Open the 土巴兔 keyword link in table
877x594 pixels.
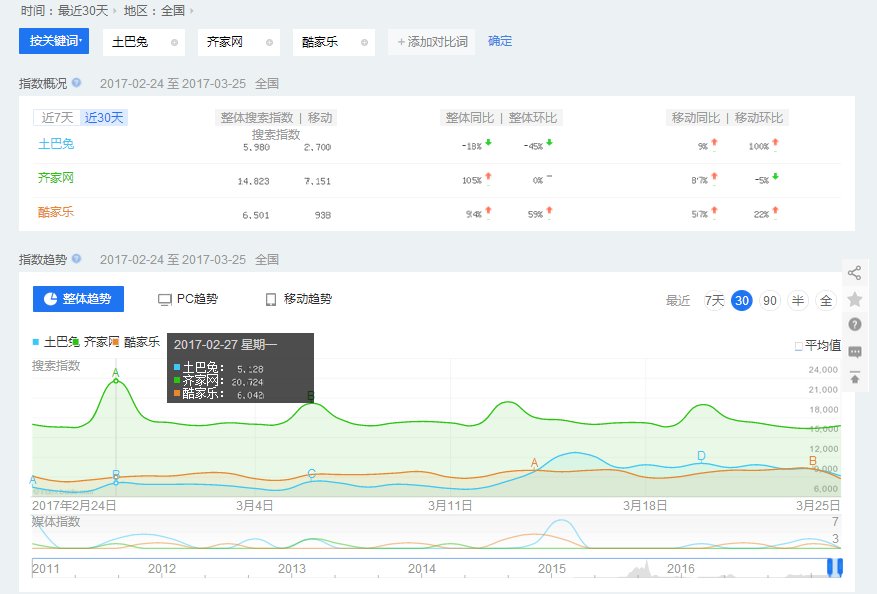tap(56, 144)
